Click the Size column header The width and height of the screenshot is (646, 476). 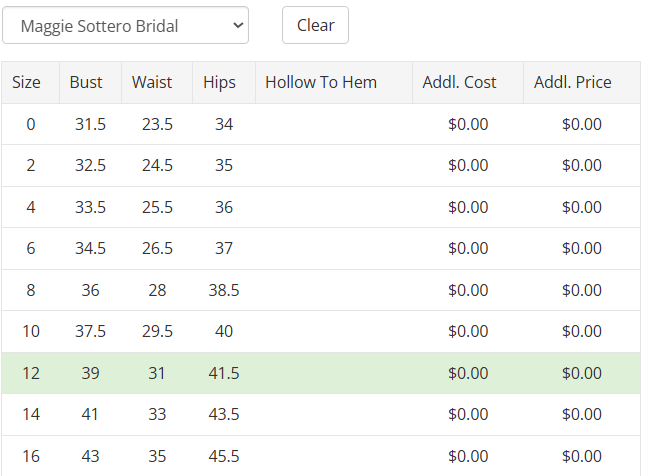pyautogui.click(x=26, y=82)
